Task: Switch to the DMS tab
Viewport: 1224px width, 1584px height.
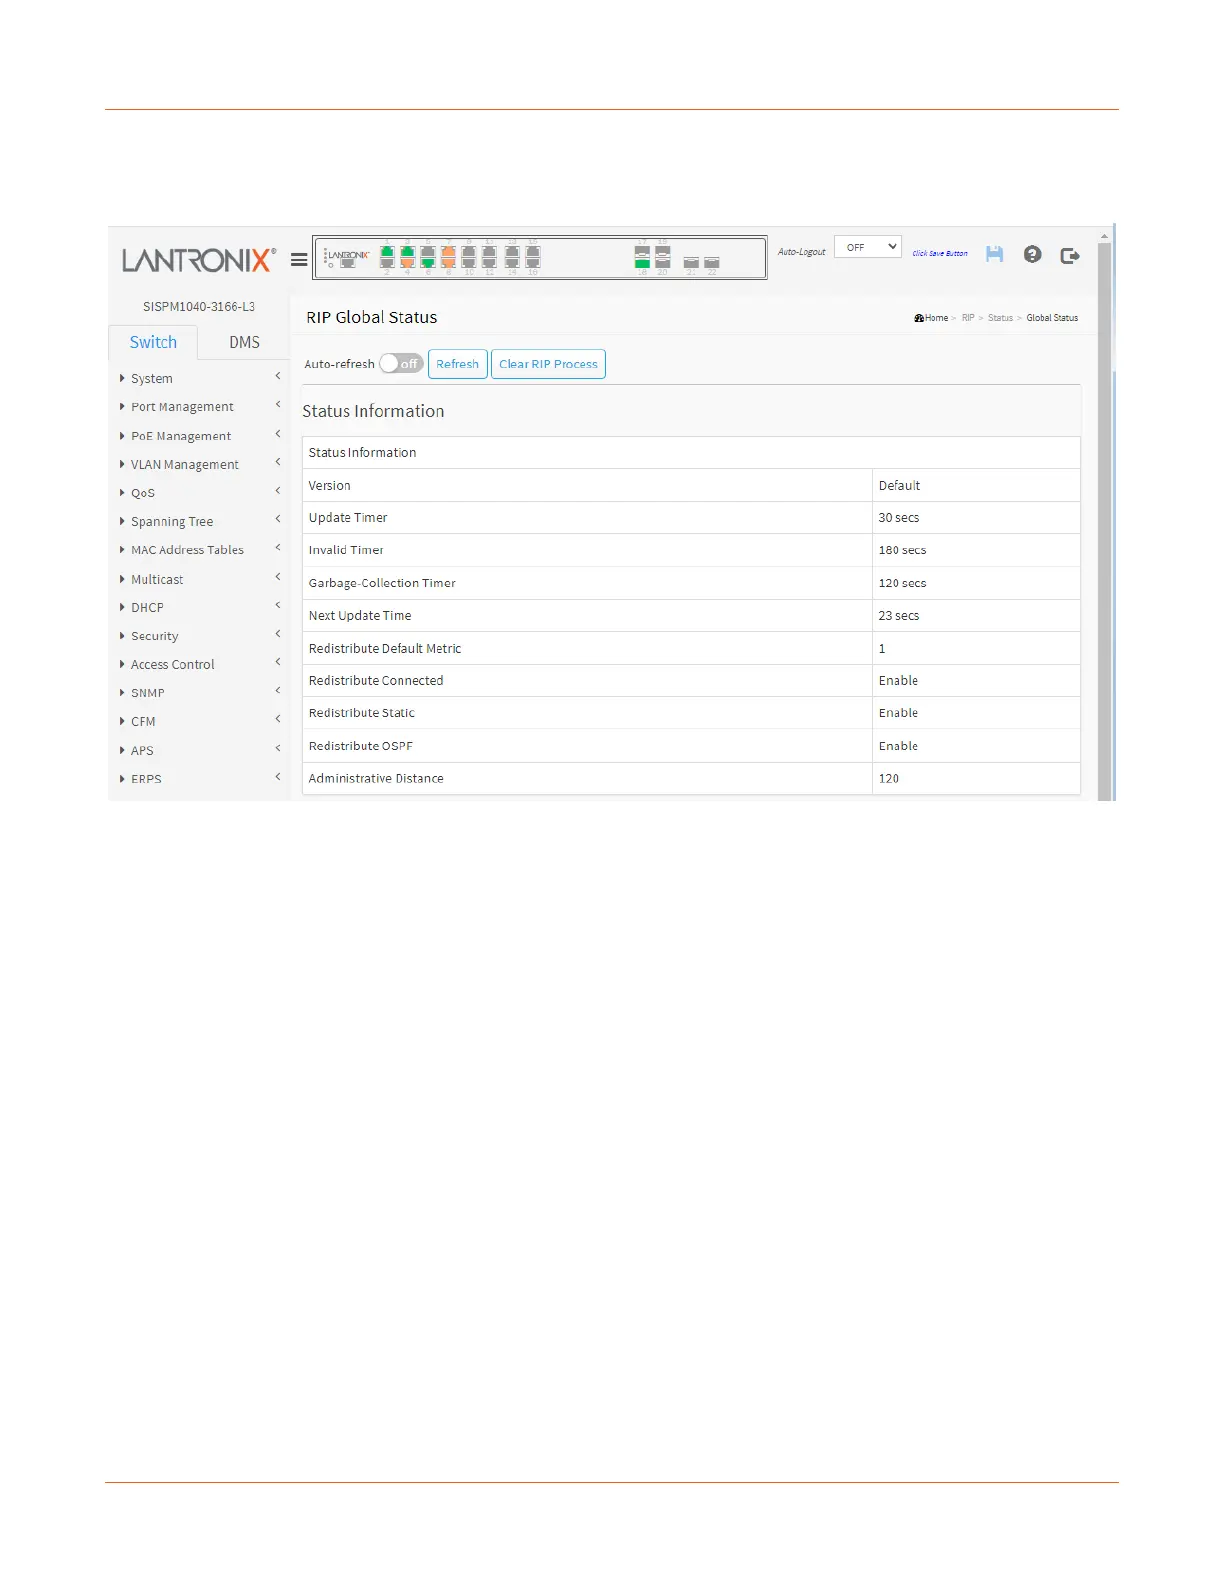Action: click(x=244, y=342)
